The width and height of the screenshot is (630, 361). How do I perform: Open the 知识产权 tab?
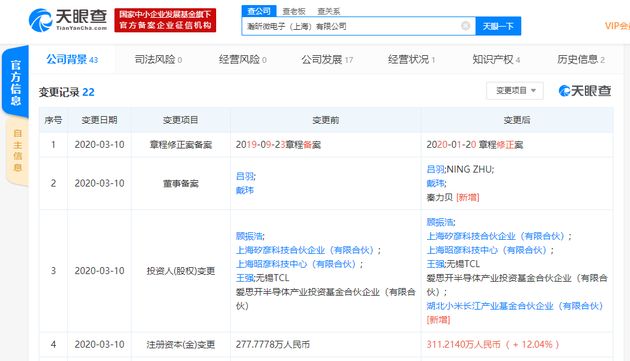[x=496, y=59]
